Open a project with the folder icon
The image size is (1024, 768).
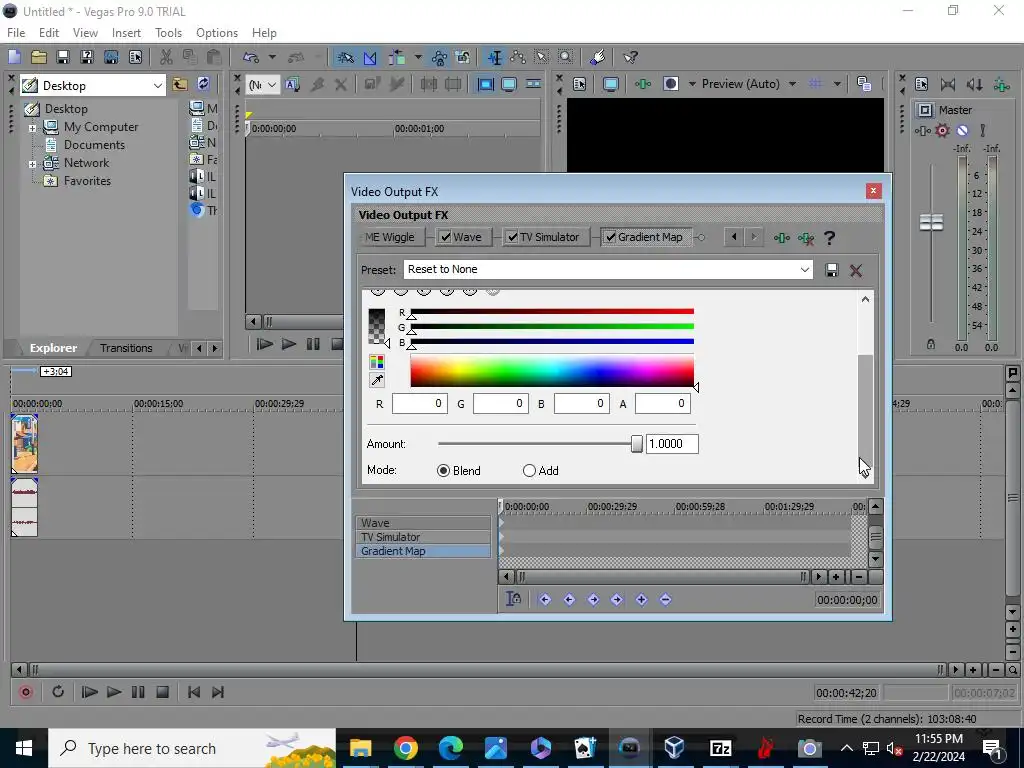[39, 57]
